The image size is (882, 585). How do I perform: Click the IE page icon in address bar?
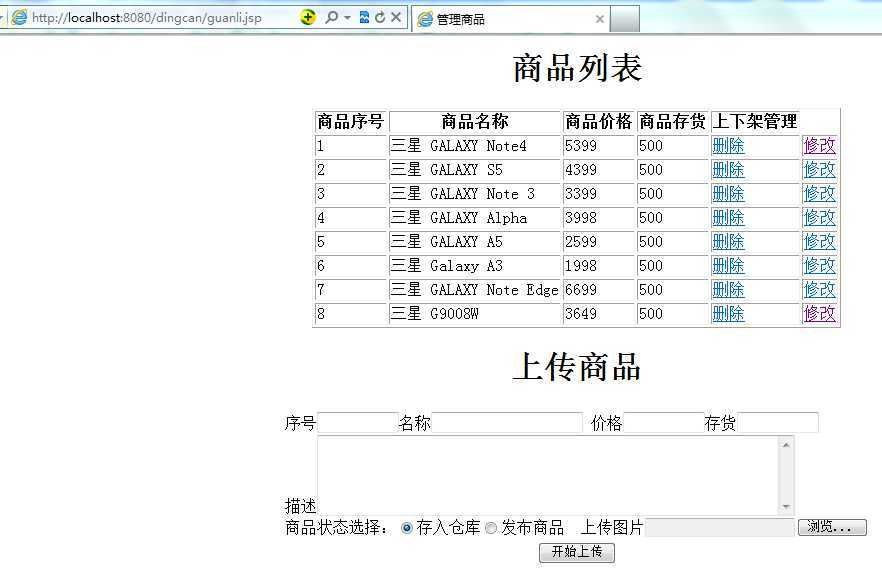pos(19,17)
